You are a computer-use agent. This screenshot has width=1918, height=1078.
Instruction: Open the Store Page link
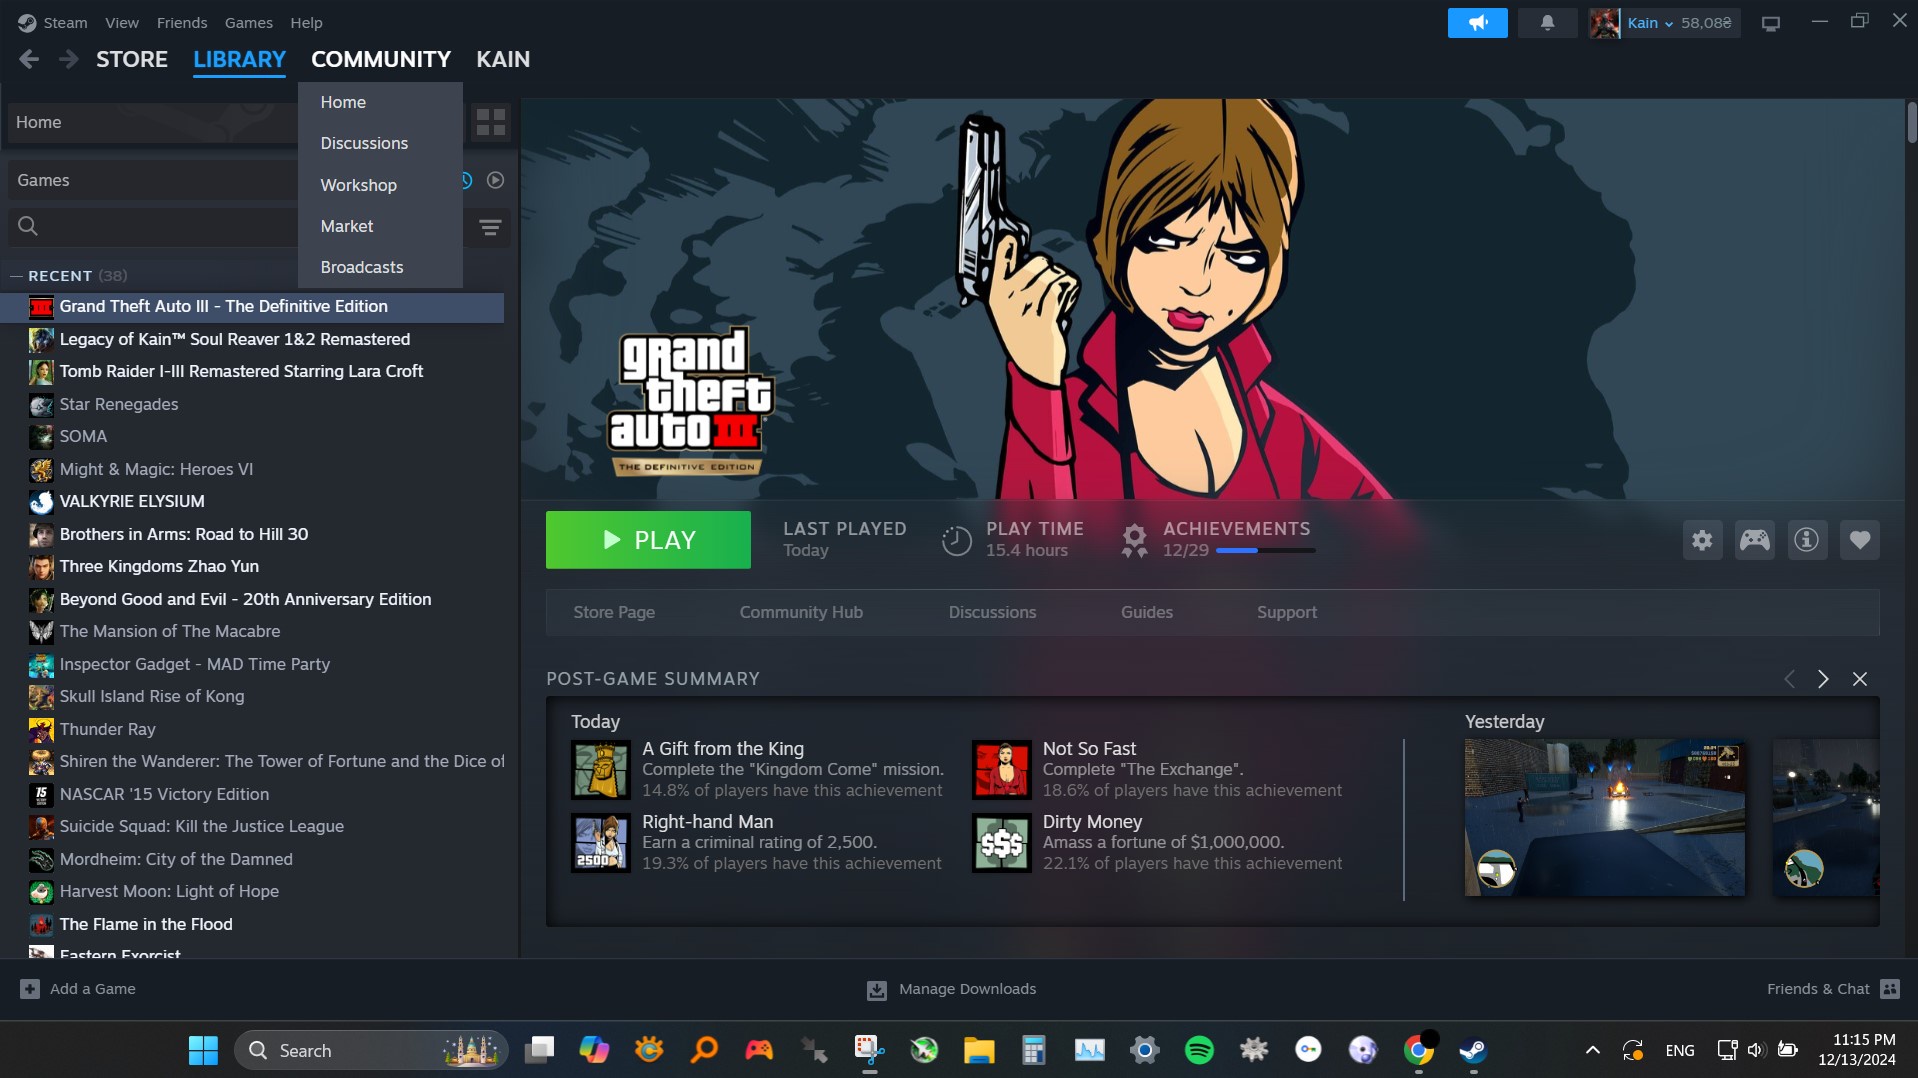614,612
